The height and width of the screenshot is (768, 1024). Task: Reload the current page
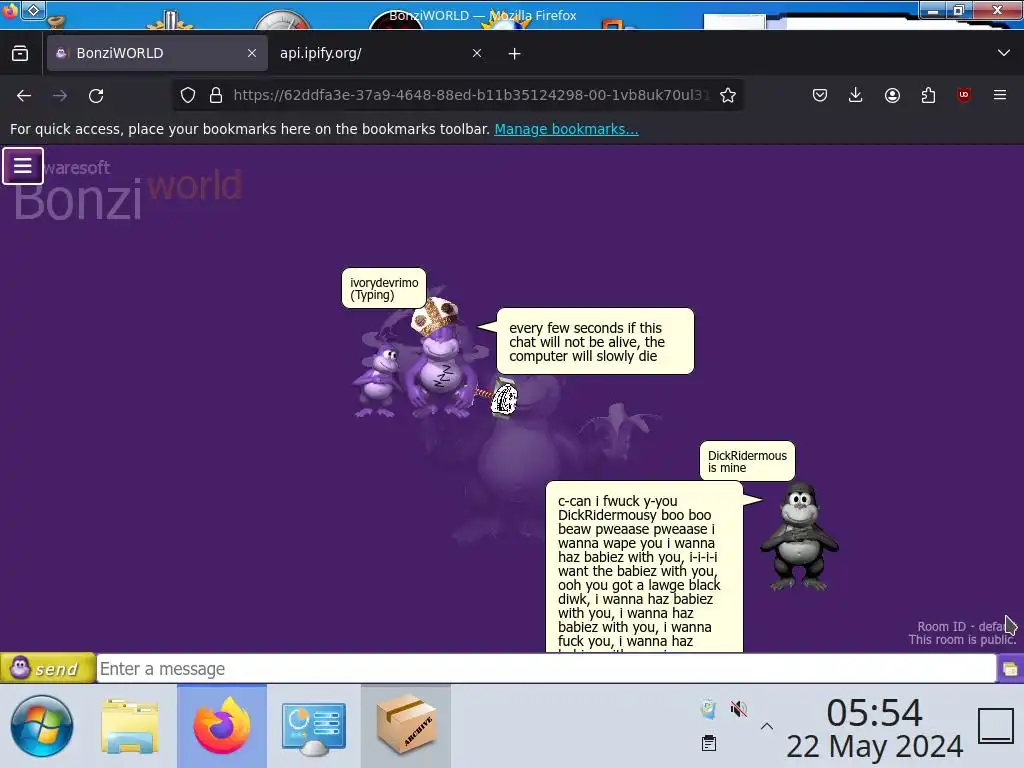point(96,96)
